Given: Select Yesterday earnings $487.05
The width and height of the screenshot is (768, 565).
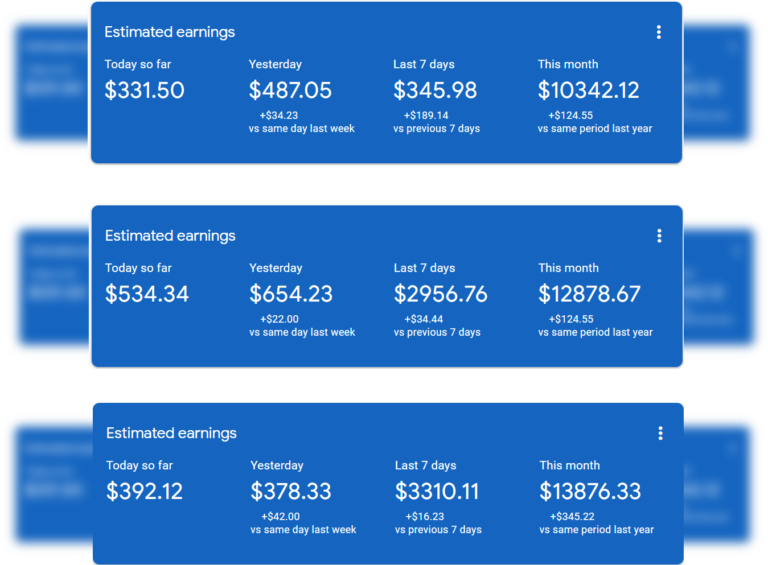Looking at the screenshot, I should tap(290, 91).
